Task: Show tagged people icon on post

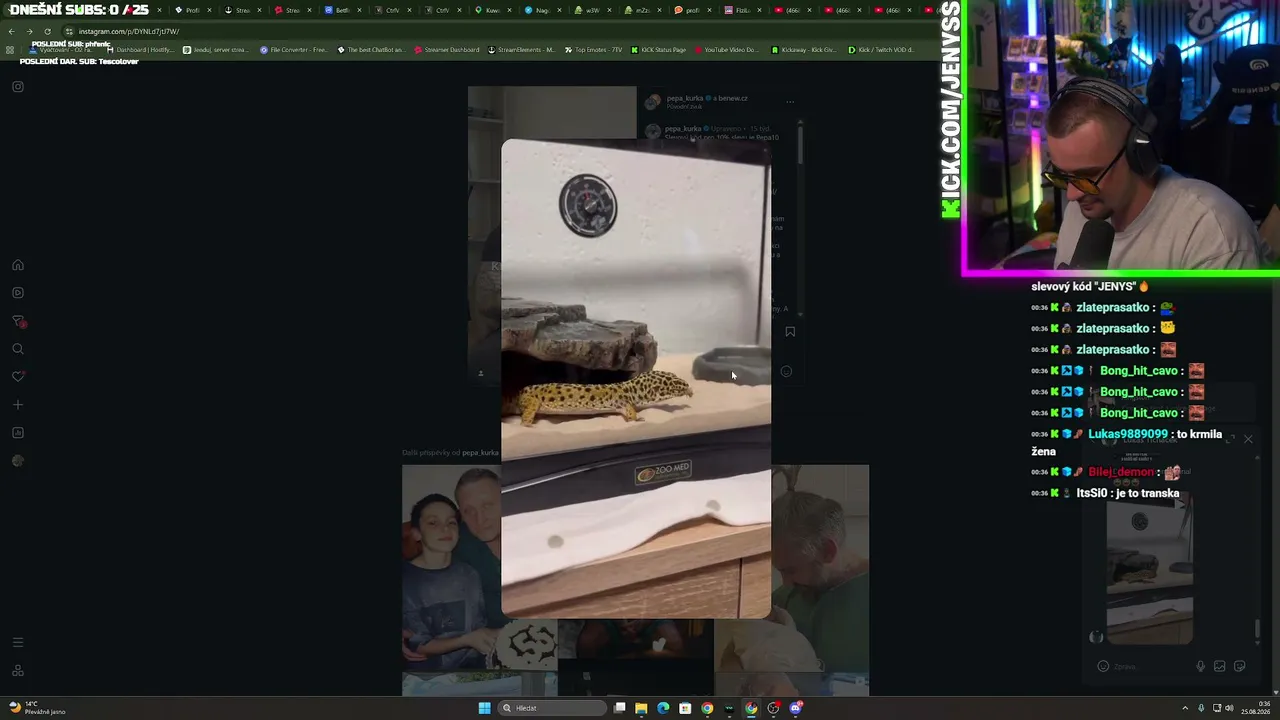Action: (481, 374)
